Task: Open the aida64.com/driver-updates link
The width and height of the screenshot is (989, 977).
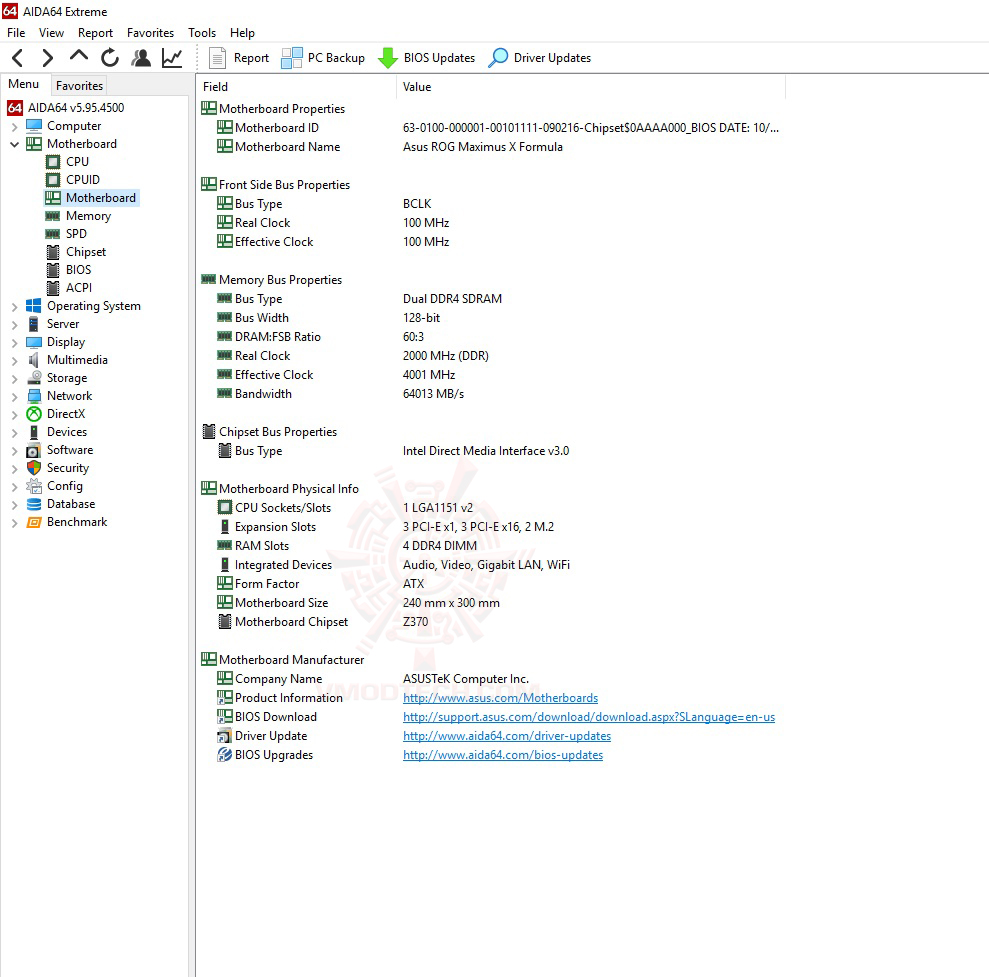Action: (x=507, y=736)
